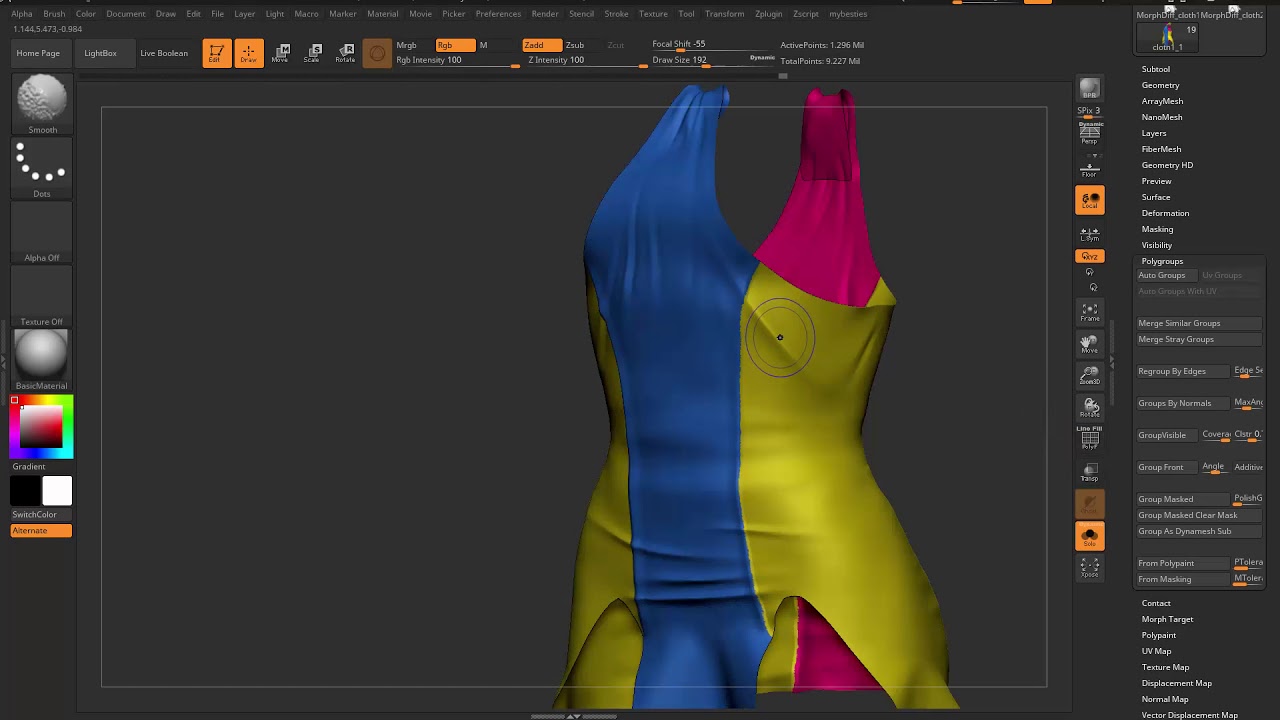
Task: Activate the Draw mode button
Action: (248, 53)
